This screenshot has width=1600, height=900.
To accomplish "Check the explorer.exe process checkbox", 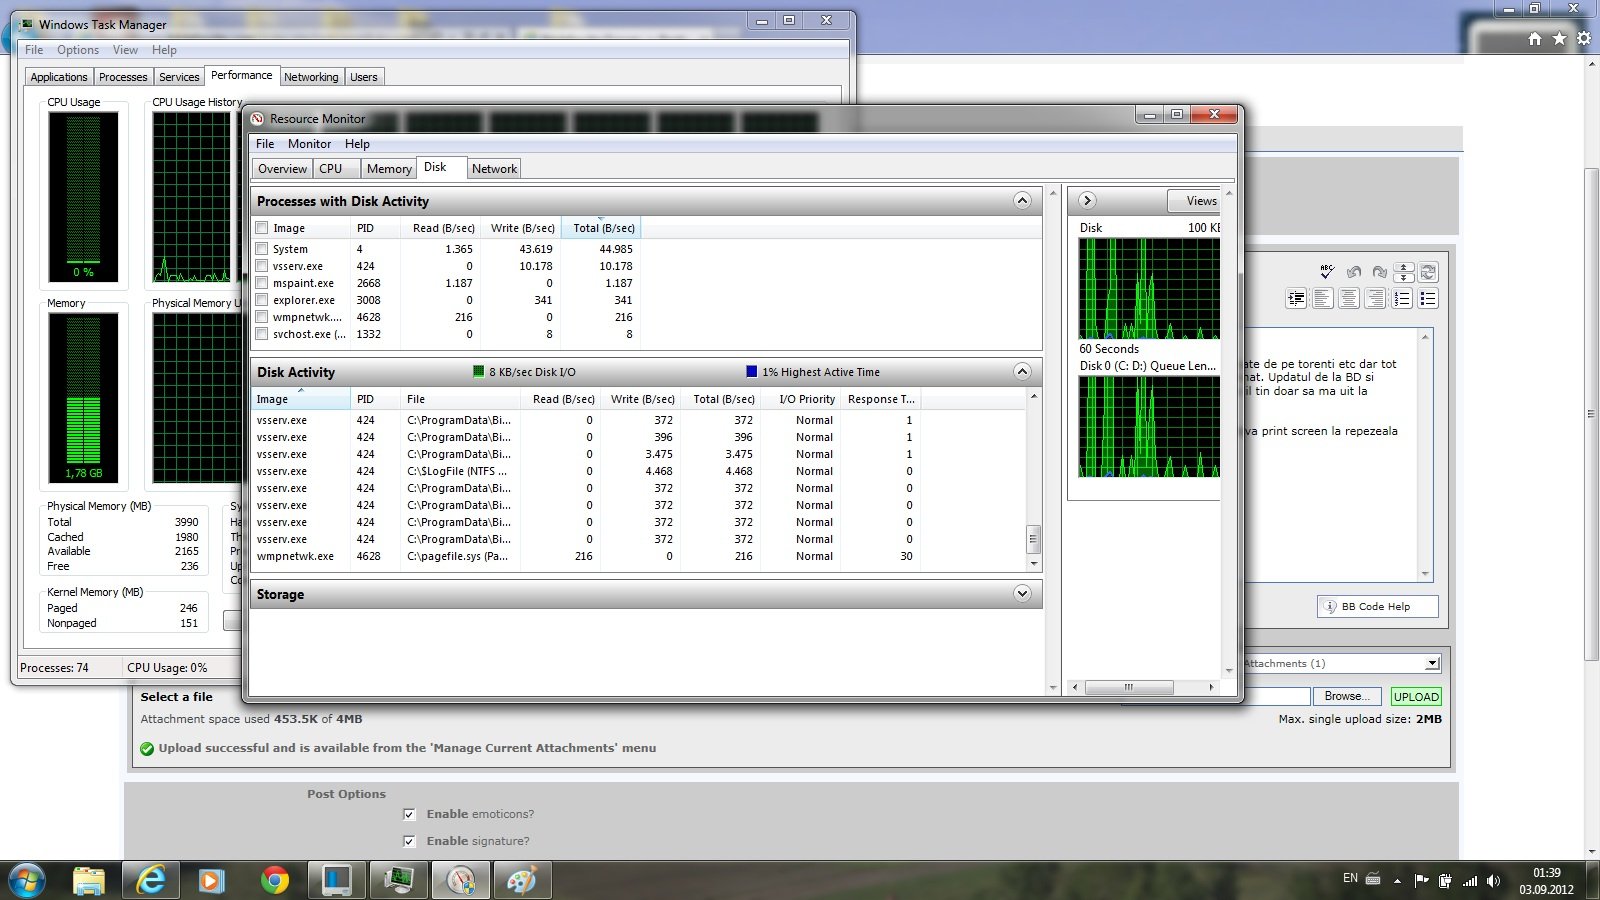I will (x=262, y=300).
